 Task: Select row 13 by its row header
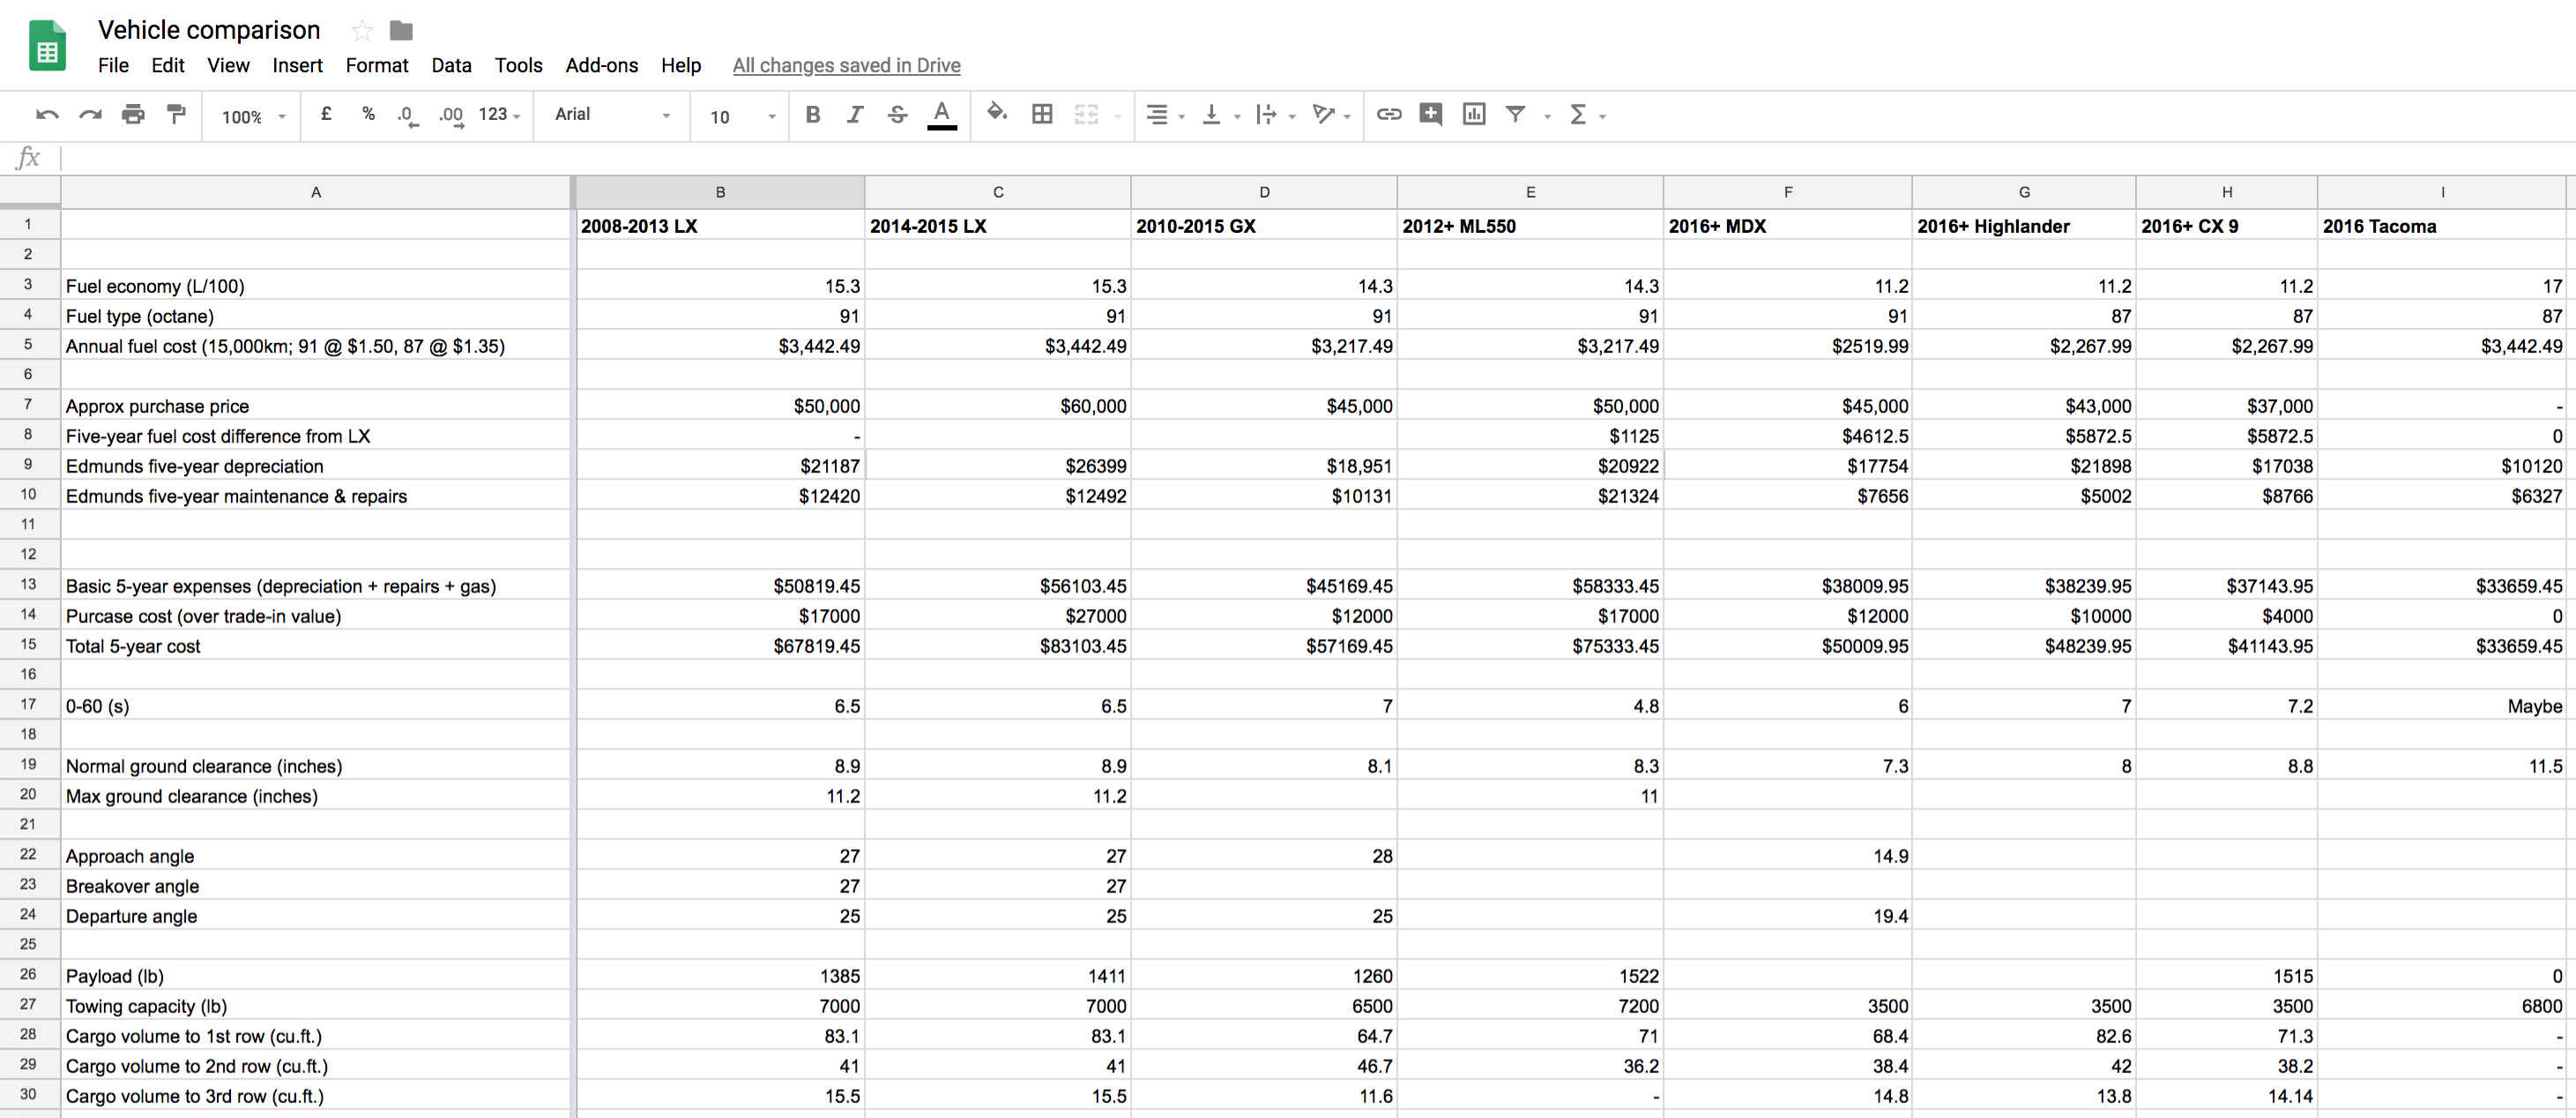[29, 585]
